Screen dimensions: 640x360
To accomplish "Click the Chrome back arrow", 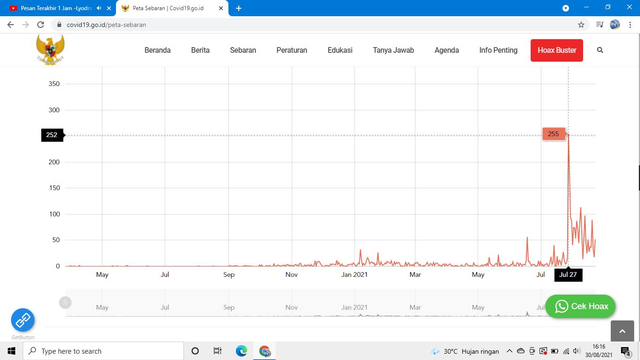I will pos(11,24).
